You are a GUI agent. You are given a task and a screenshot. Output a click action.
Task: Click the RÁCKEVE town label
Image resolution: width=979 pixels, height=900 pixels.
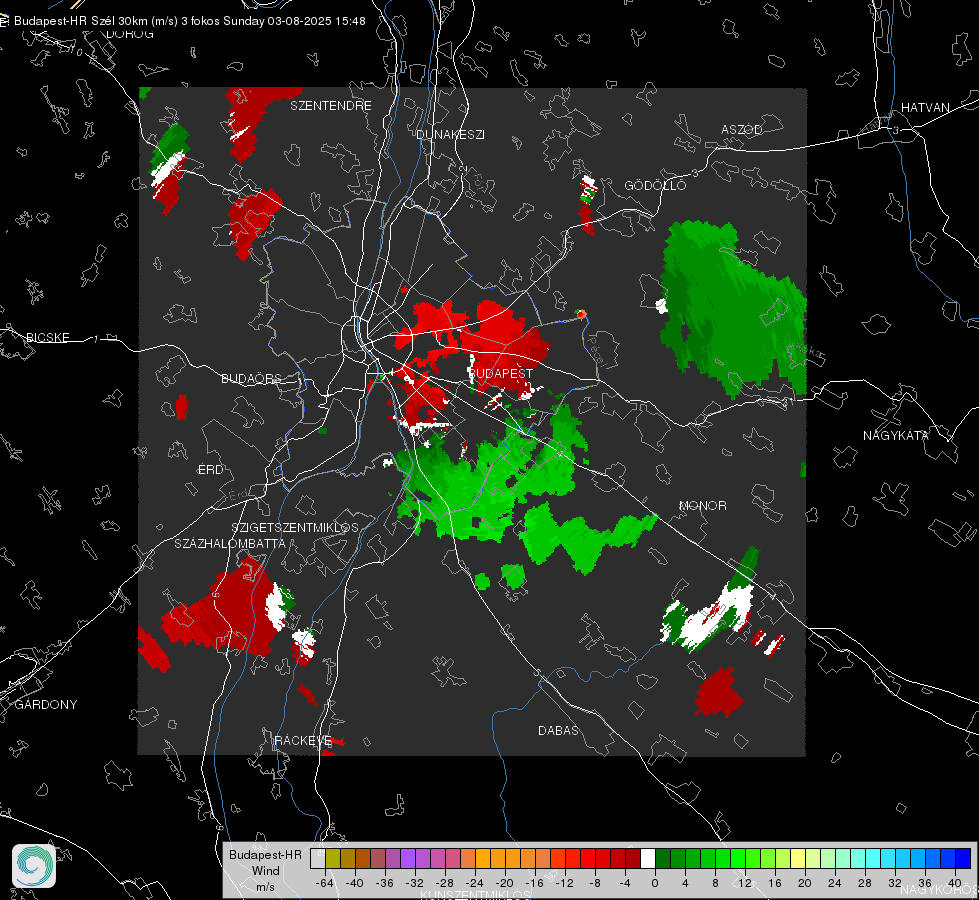tap(303, 741)
